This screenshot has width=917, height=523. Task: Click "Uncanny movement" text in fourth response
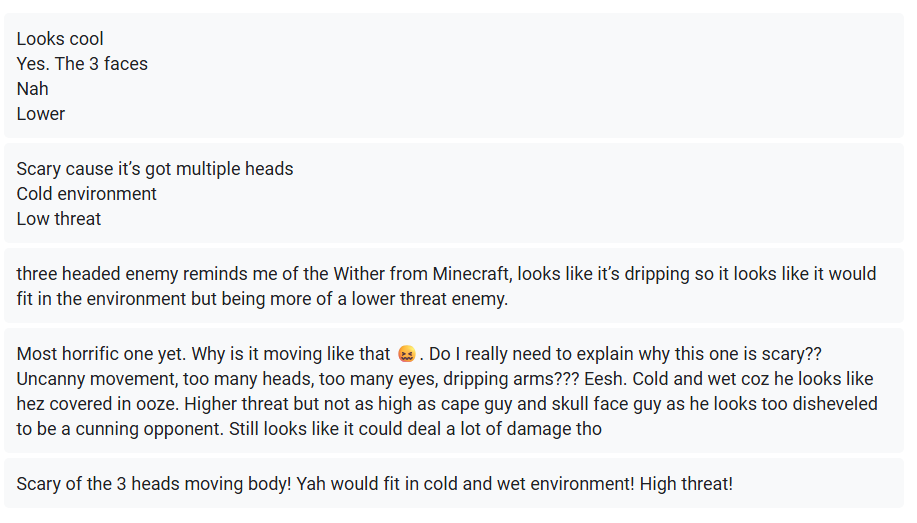tap(96, 379)
